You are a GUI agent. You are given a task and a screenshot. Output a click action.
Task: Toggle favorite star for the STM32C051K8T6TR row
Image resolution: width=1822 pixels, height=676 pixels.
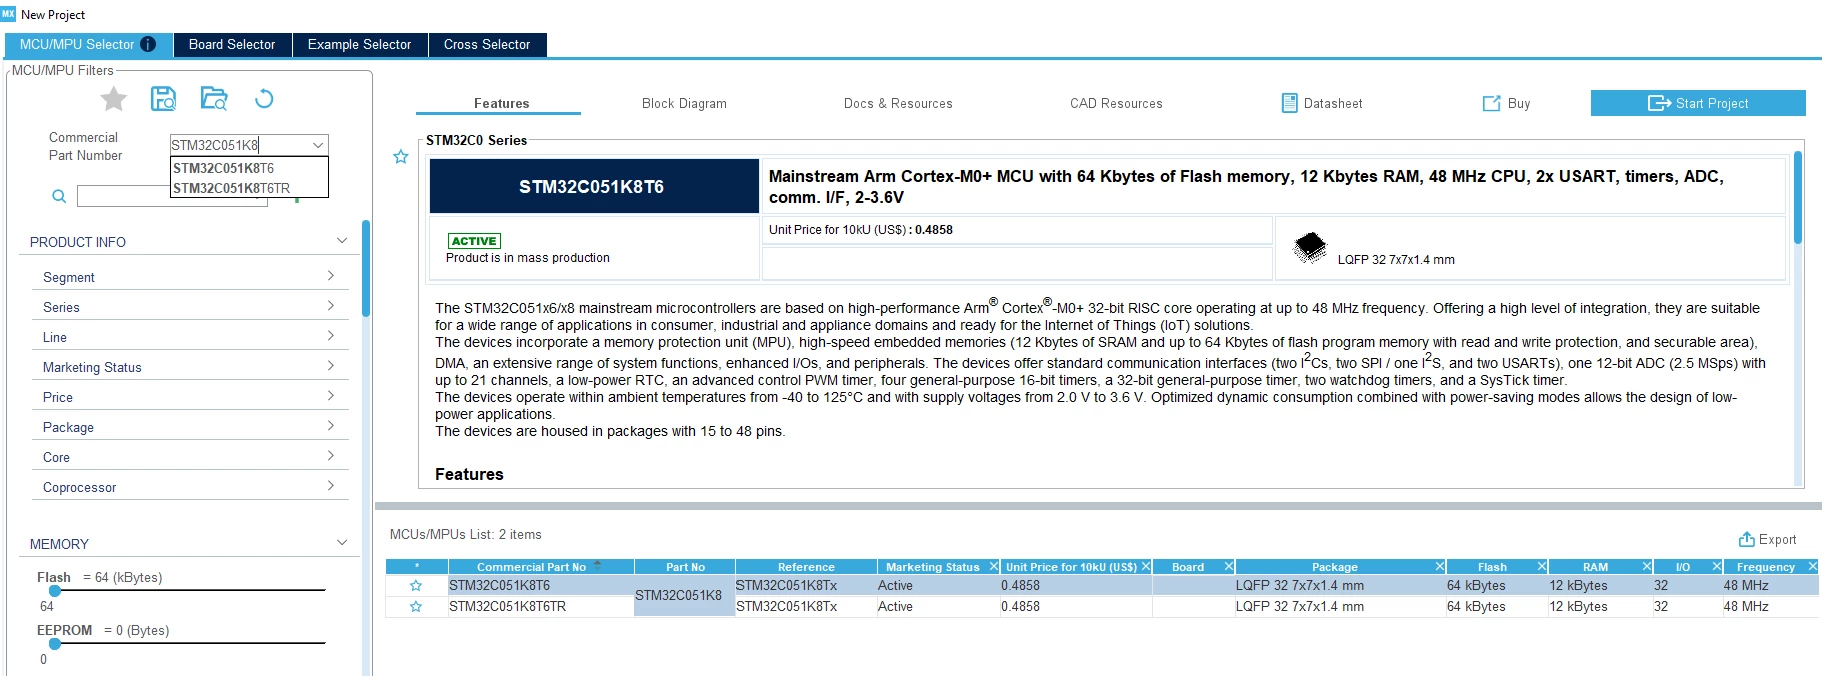[416, 607]
